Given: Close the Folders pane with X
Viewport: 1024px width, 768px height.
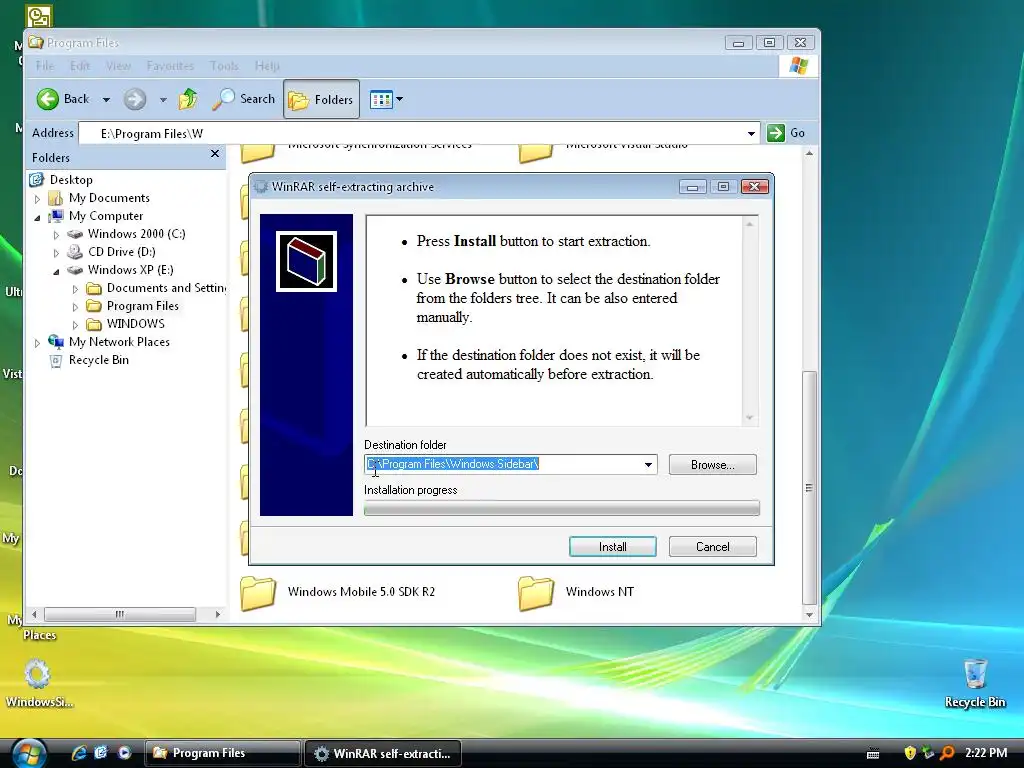Looking at the screenshot, I should coord(215,153).
